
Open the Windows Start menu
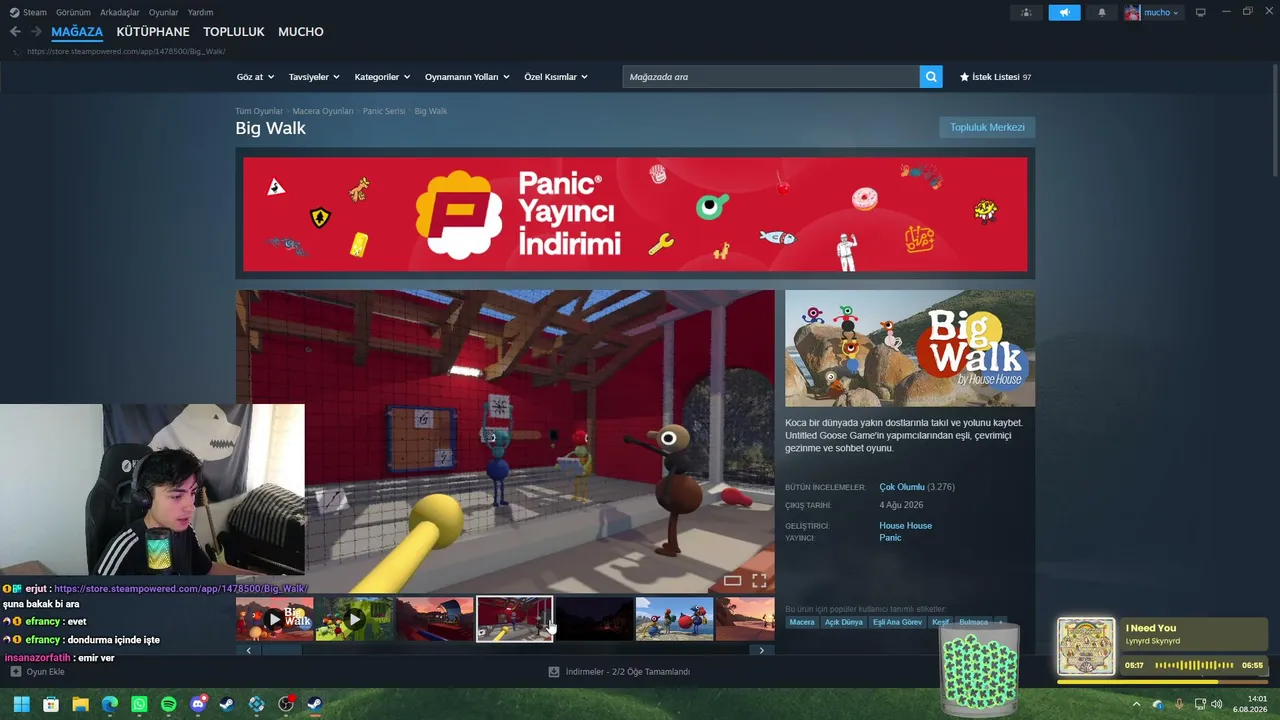click(21, 704)
